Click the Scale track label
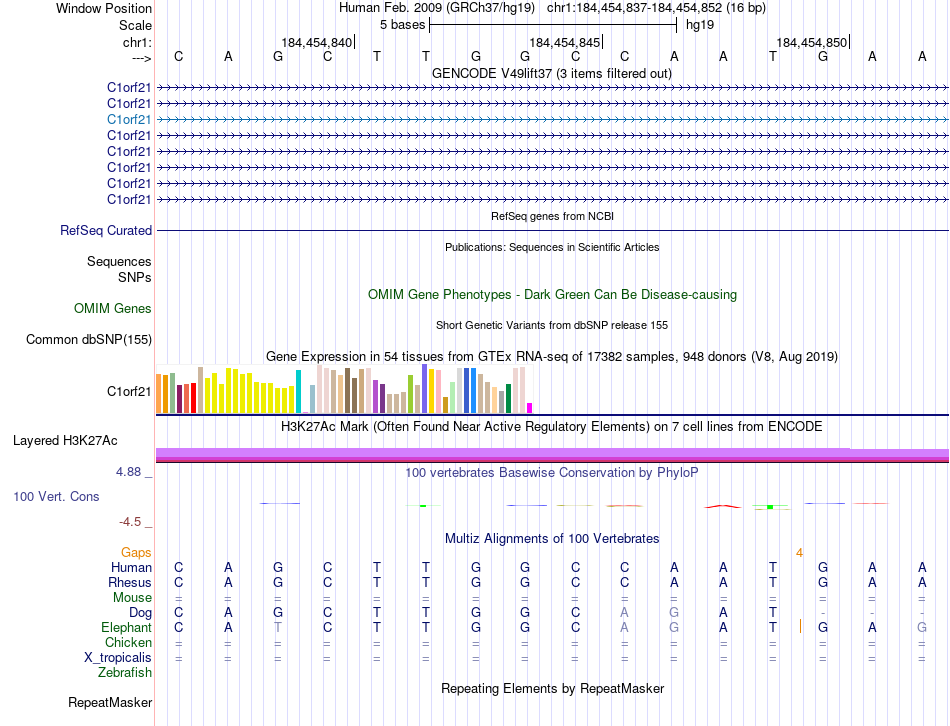 pyautogui.click(x=135, y=25)
